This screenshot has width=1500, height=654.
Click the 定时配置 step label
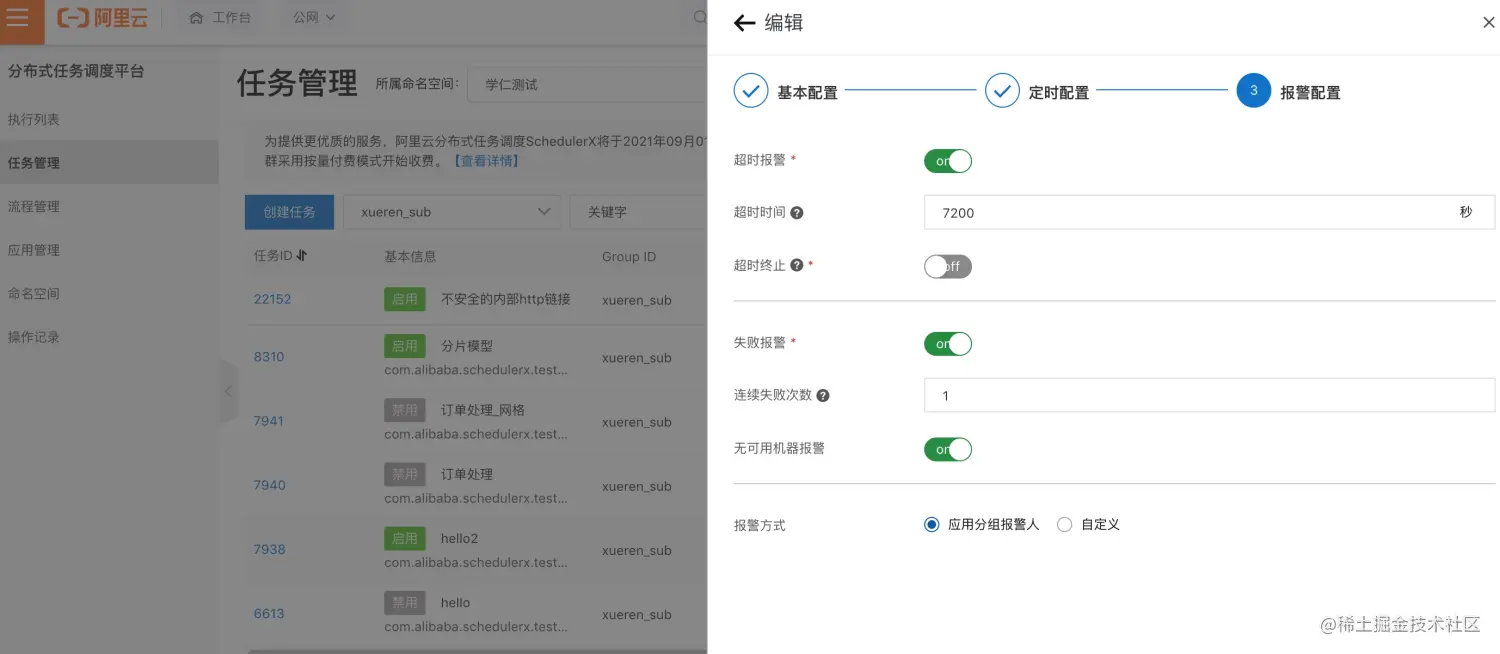(1059, 92)
